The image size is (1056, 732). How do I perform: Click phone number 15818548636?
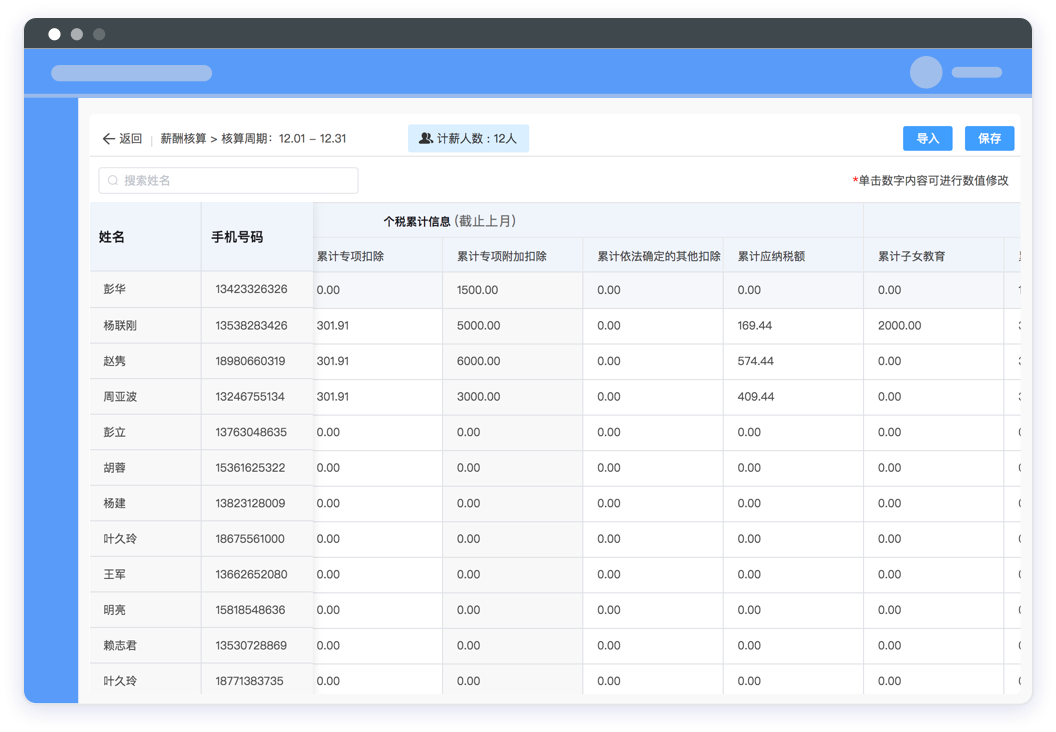[250, 610]
